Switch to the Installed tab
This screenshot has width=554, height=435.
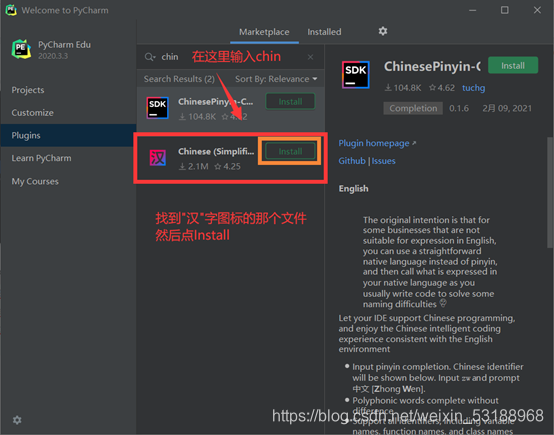pyautogui.click(x=324, y=32)
